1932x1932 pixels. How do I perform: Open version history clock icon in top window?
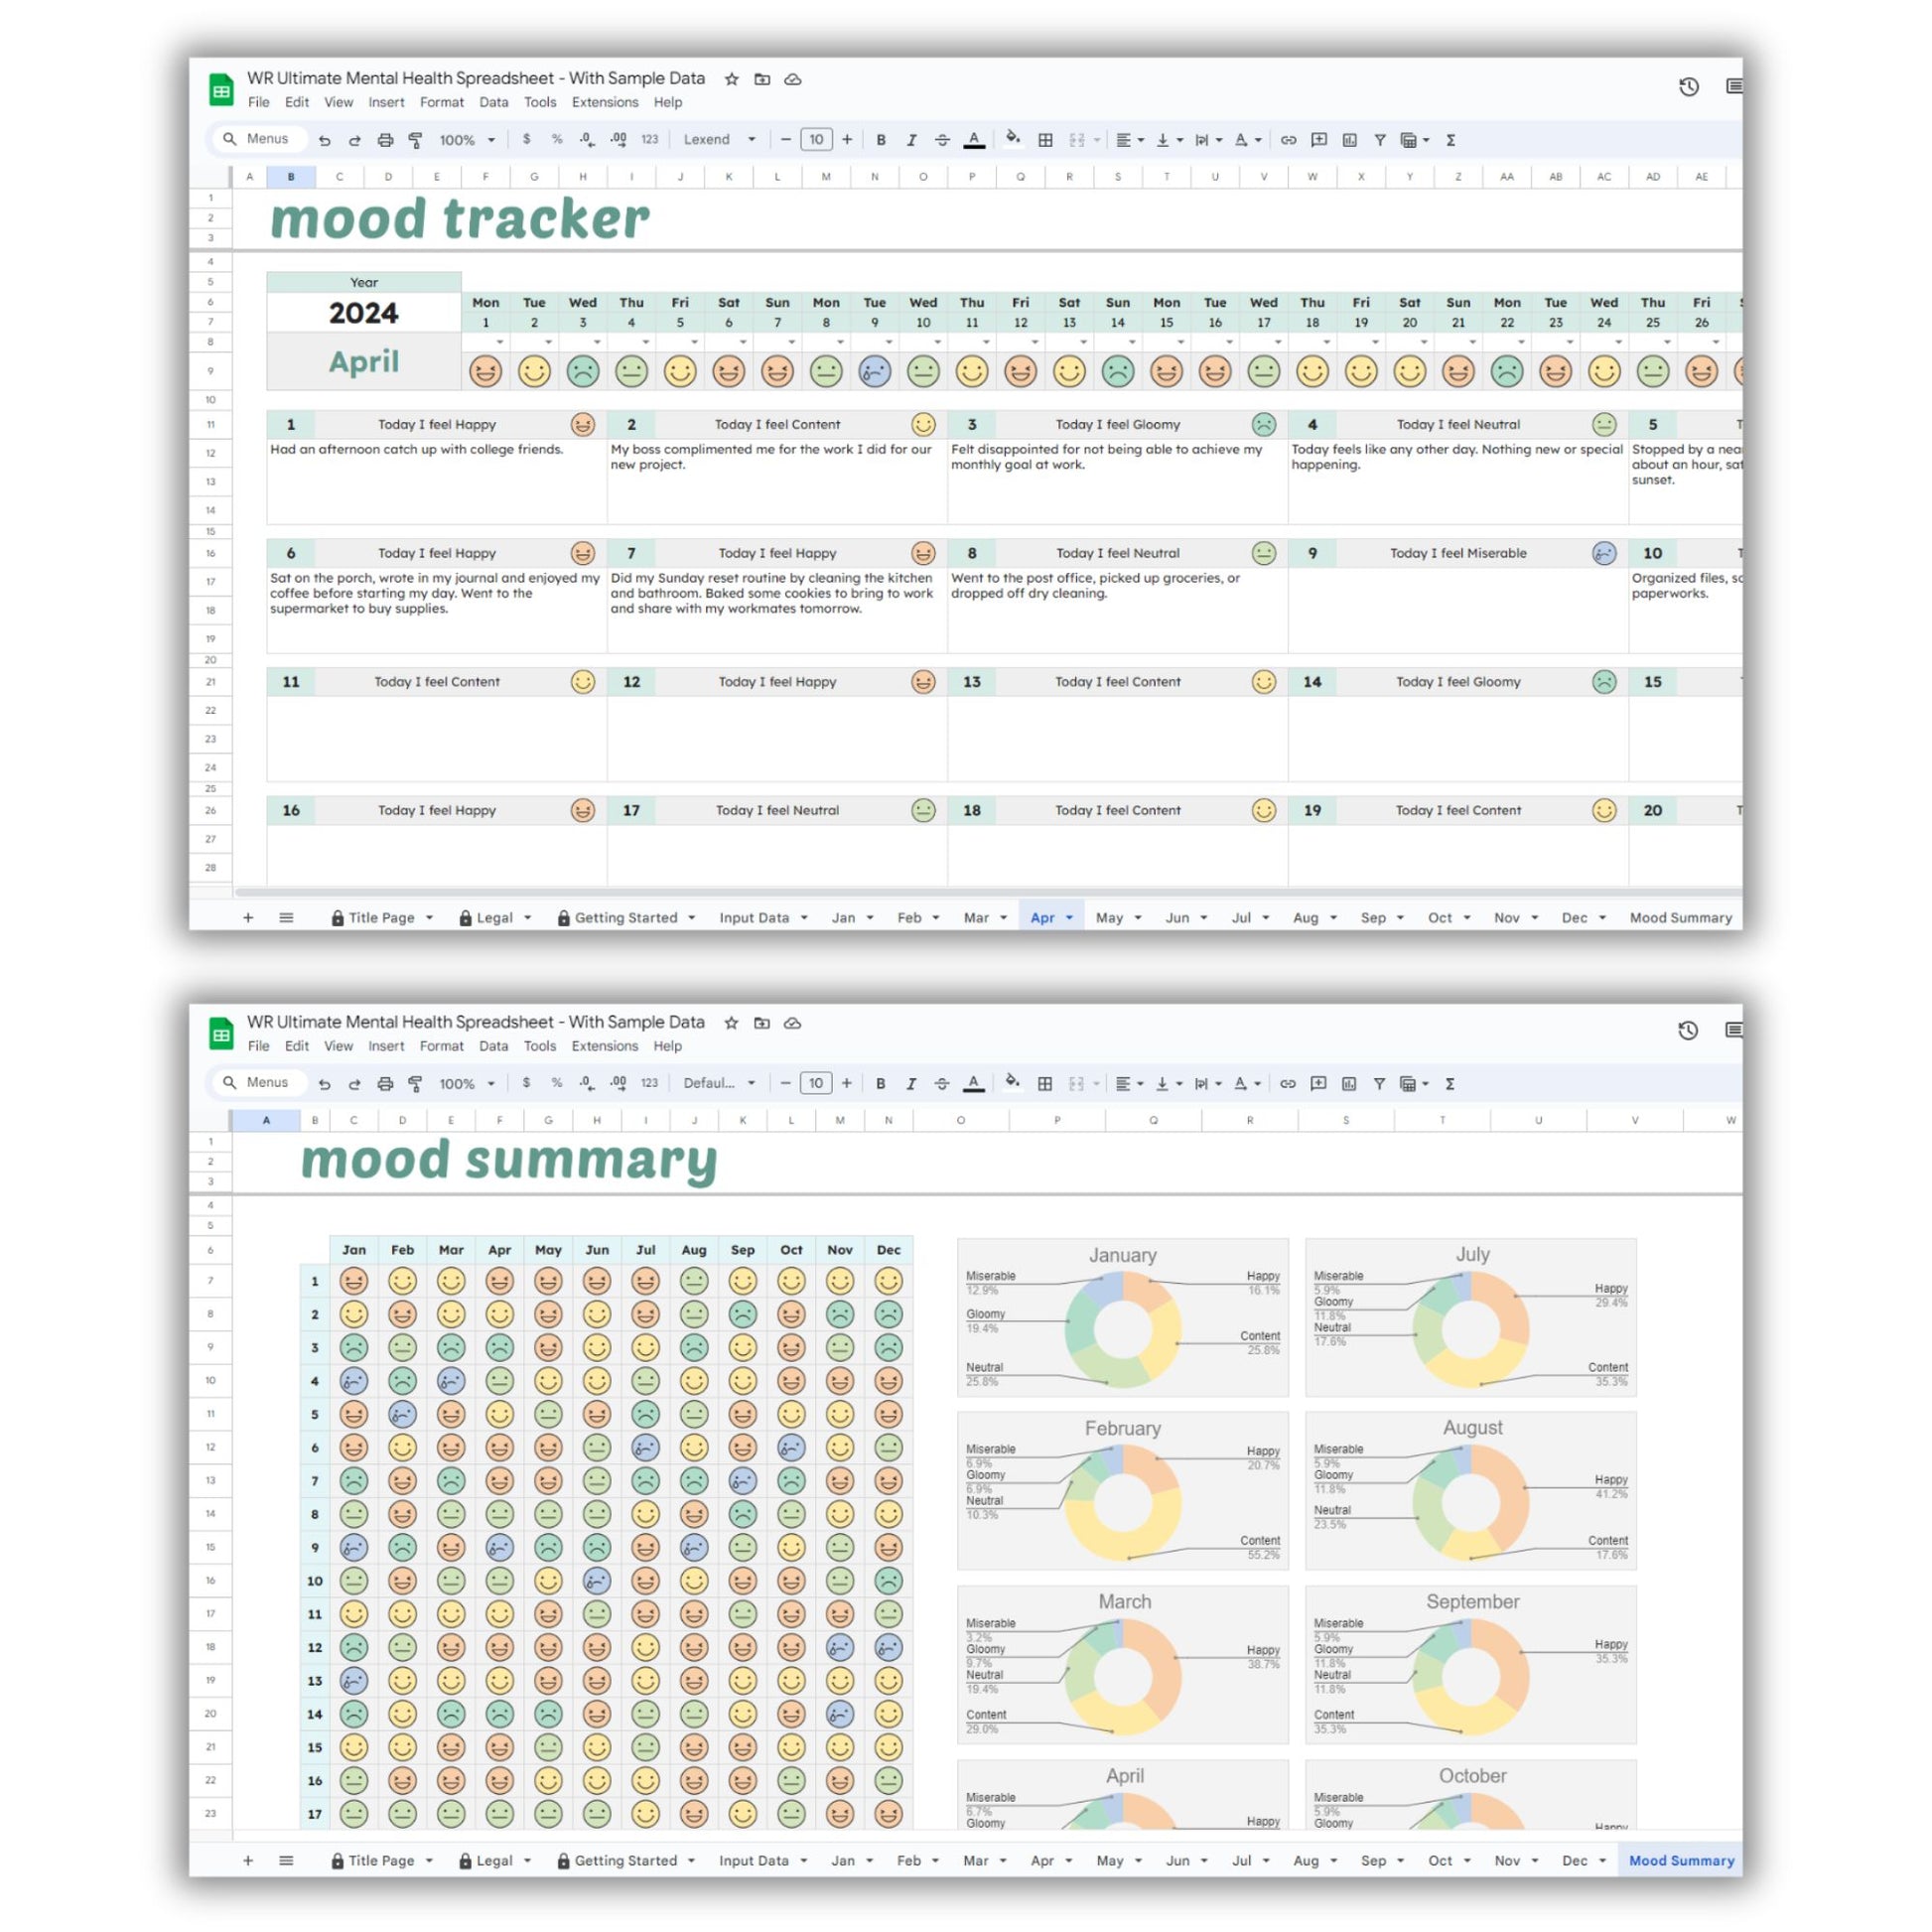coord(1689,87)
